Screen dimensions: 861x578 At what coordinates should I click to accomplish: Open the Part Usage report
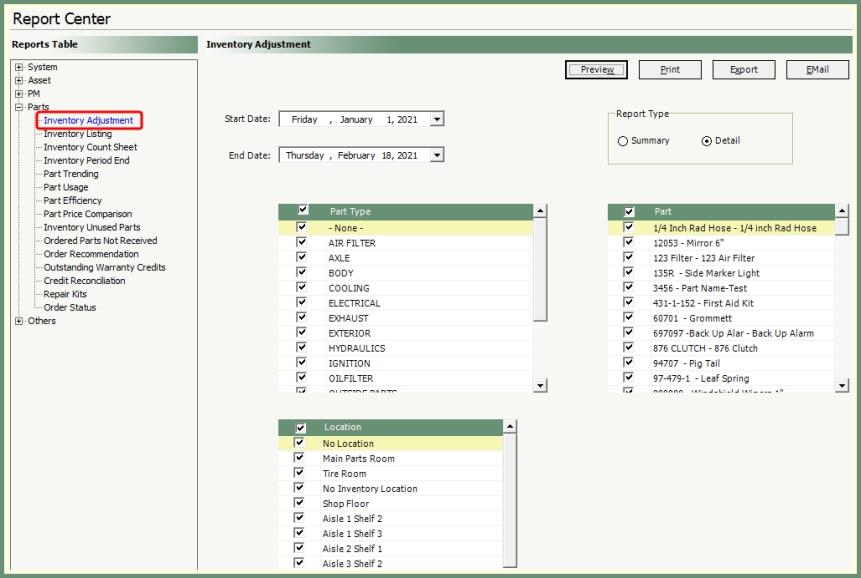click(66, 187)
